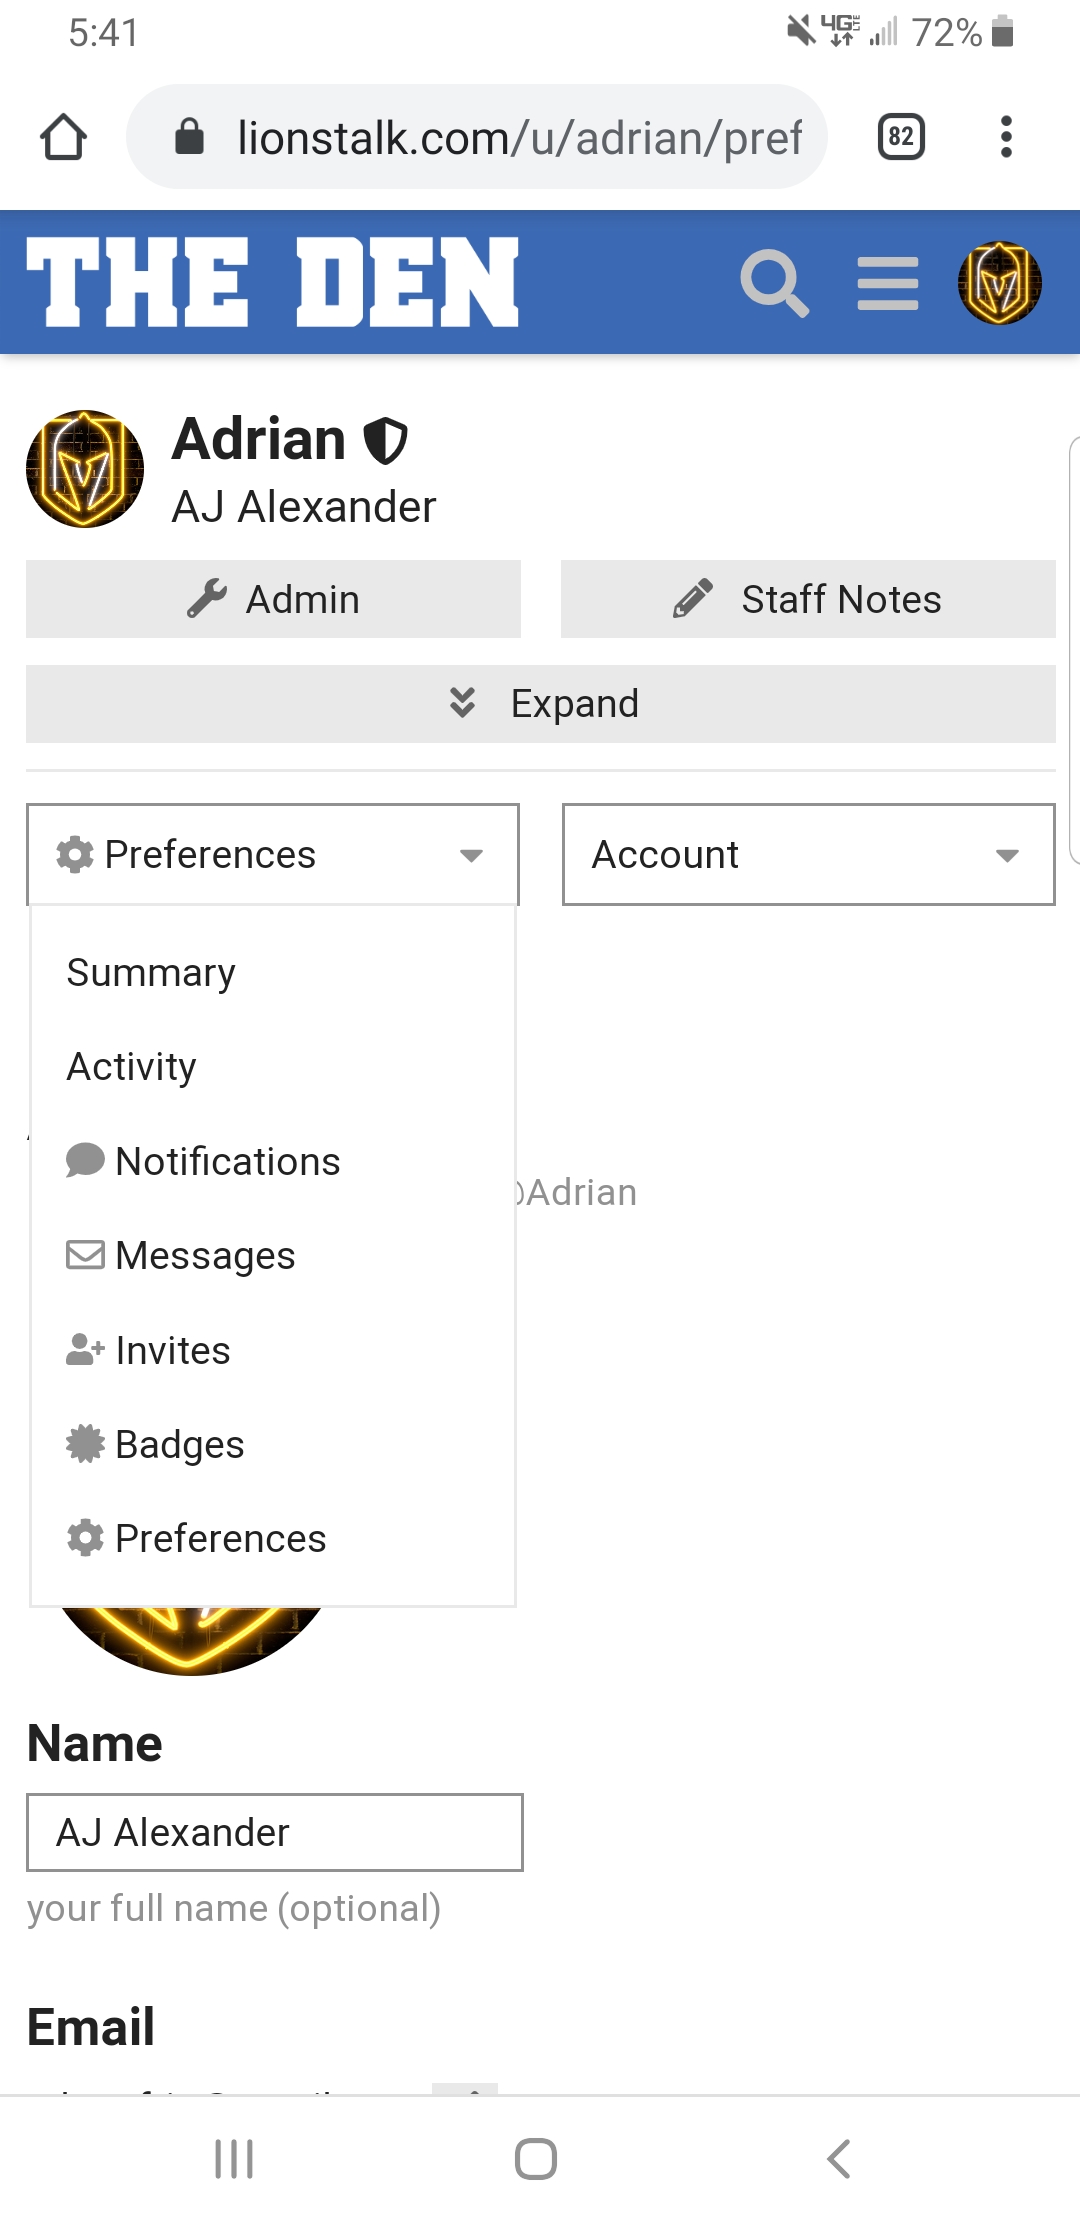Screen dimensions: 1080x2220
Task: Focus the Name field containing AJ Alexander
Action: tap(274, 1833)
